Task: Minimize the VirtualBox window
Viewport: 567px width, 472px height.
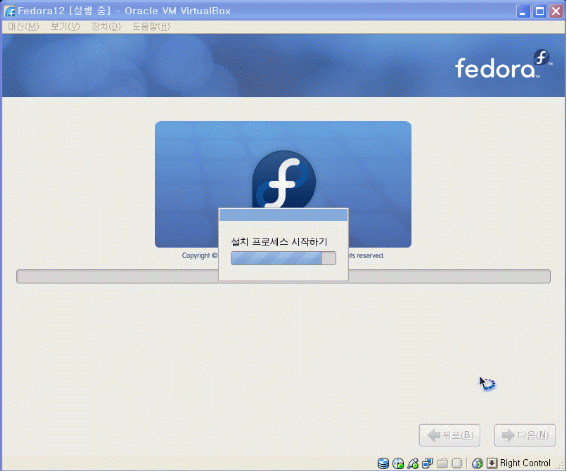Action: click(523, 11)
